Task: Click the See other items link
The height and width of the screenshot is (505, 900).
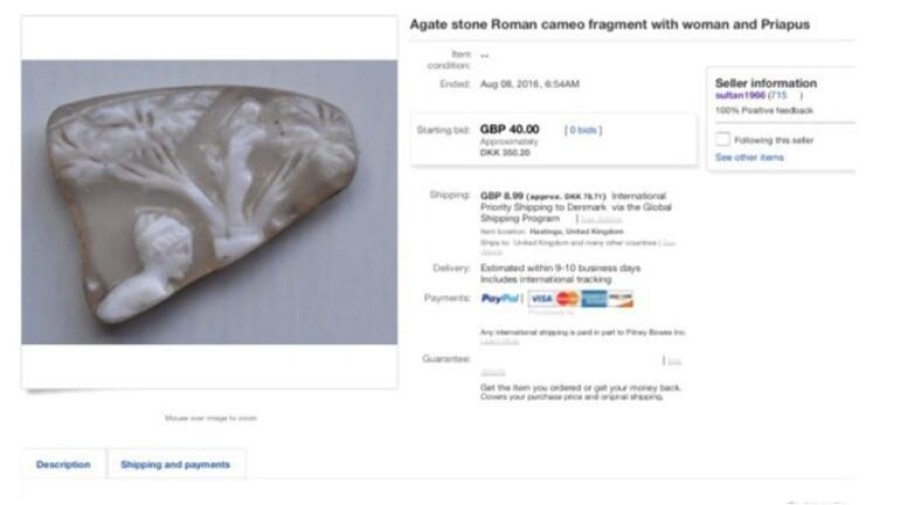Action: pos(749,158)
